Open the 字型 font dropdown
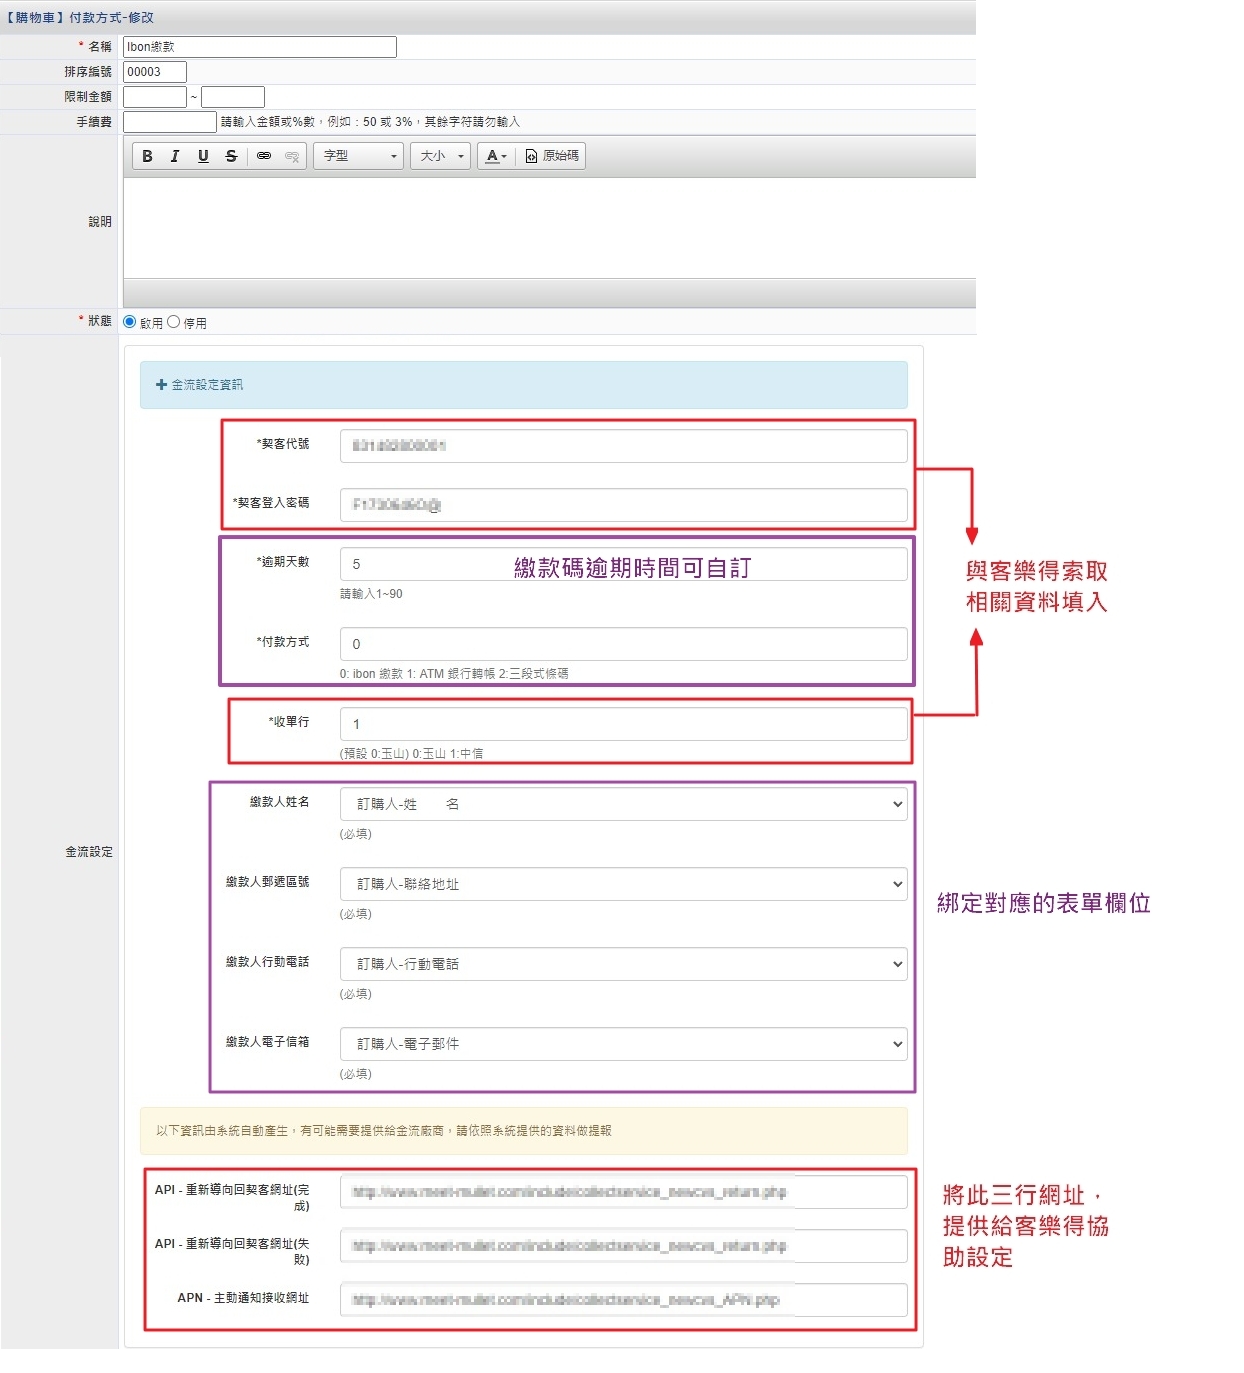The height and width of the screenshot is (1373, 1244). click(359, 156)
